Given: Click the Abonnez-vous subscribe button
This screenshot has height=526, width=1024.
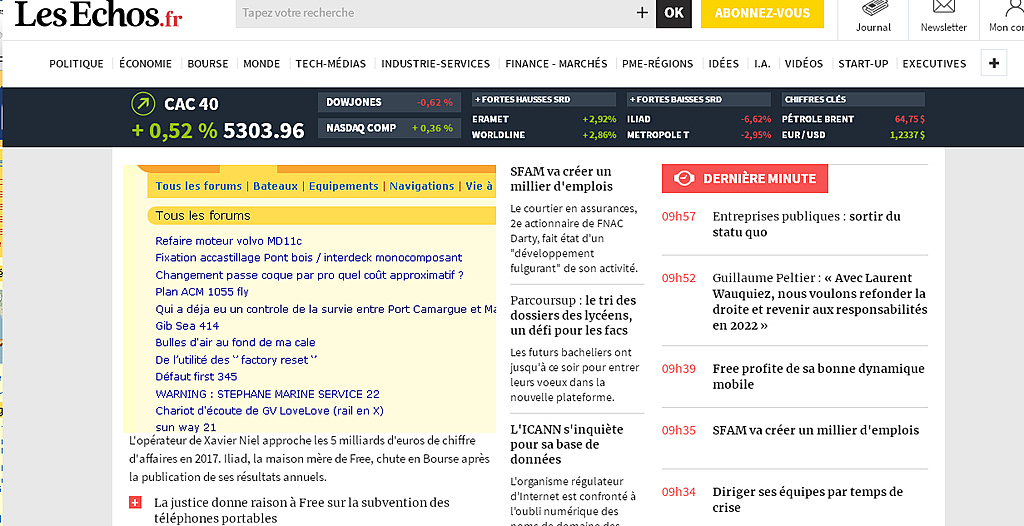Looking at the screenshot, I should [x=762, y=13].
